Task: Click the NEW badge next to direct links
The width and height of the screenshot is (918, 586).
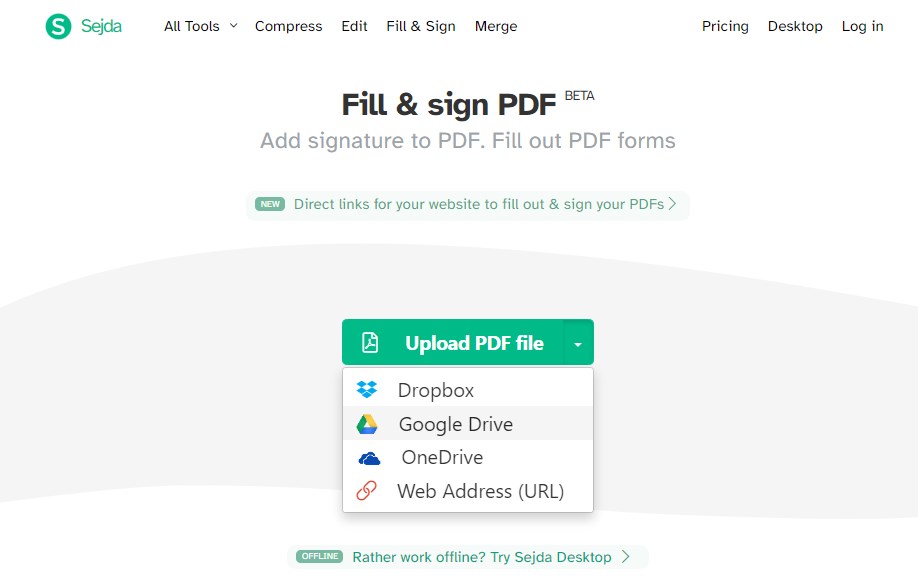Action: pyautogui.click(x=269, y=204)
